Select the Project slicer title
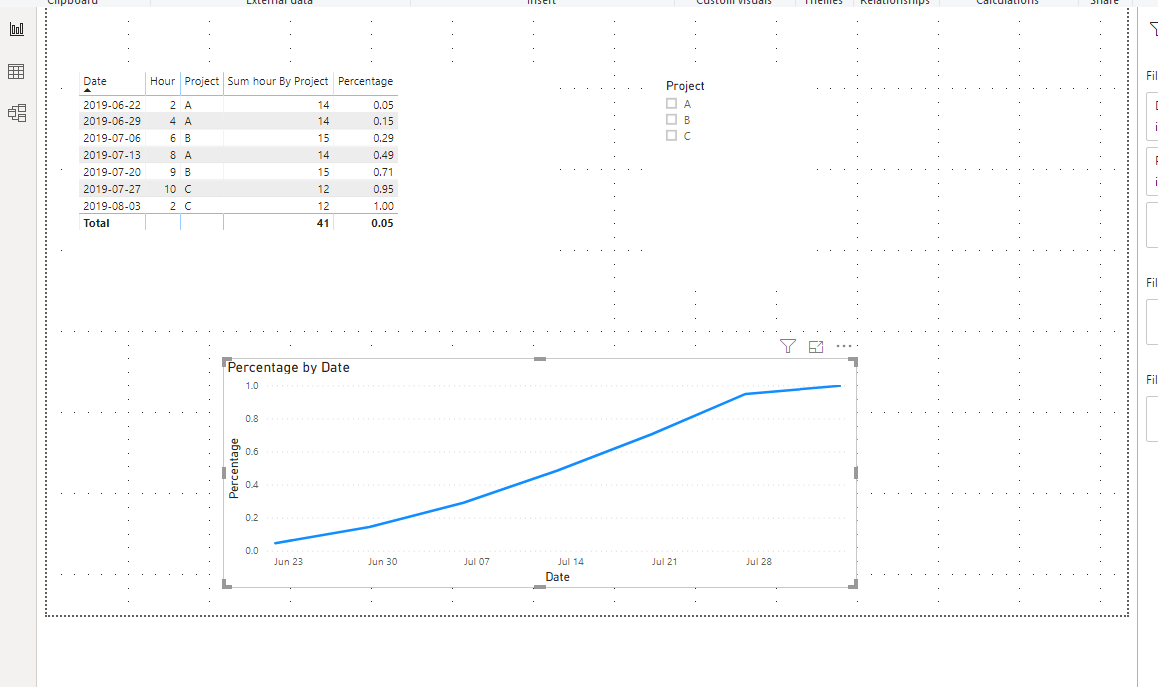 pos(685,86)
